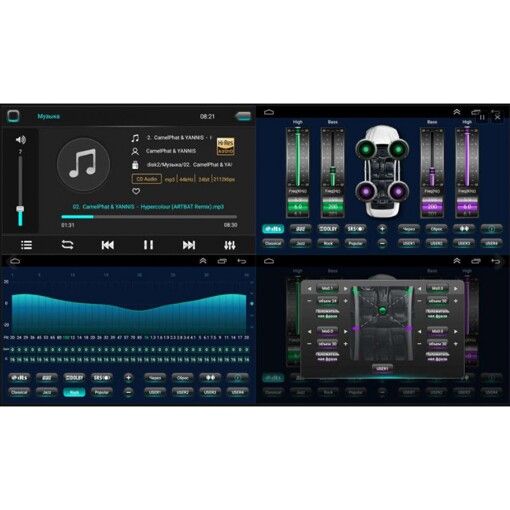
Task: Click USER1 button in speaker position popup
Action: (382, 369)
